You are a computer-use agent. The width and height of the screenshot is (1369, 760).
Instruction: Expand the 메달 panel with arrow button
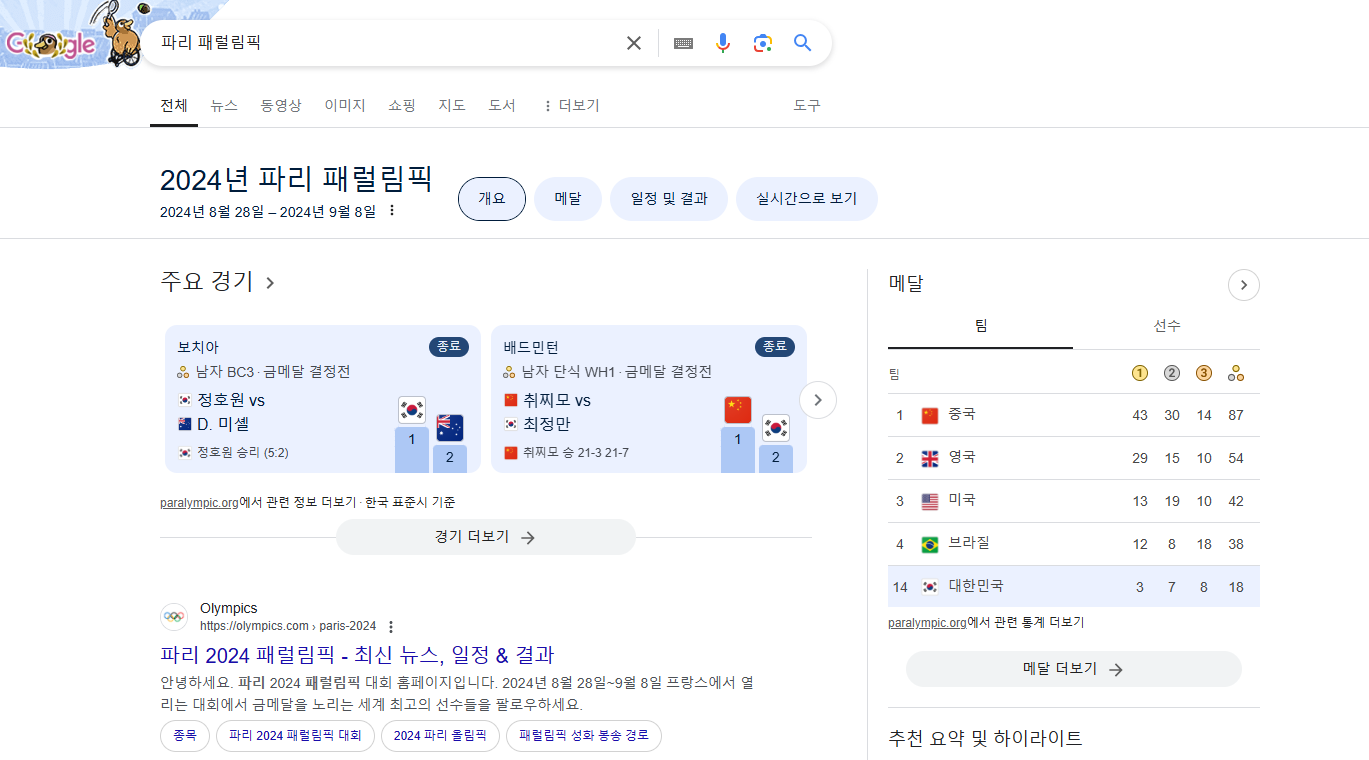[1244, 285]
